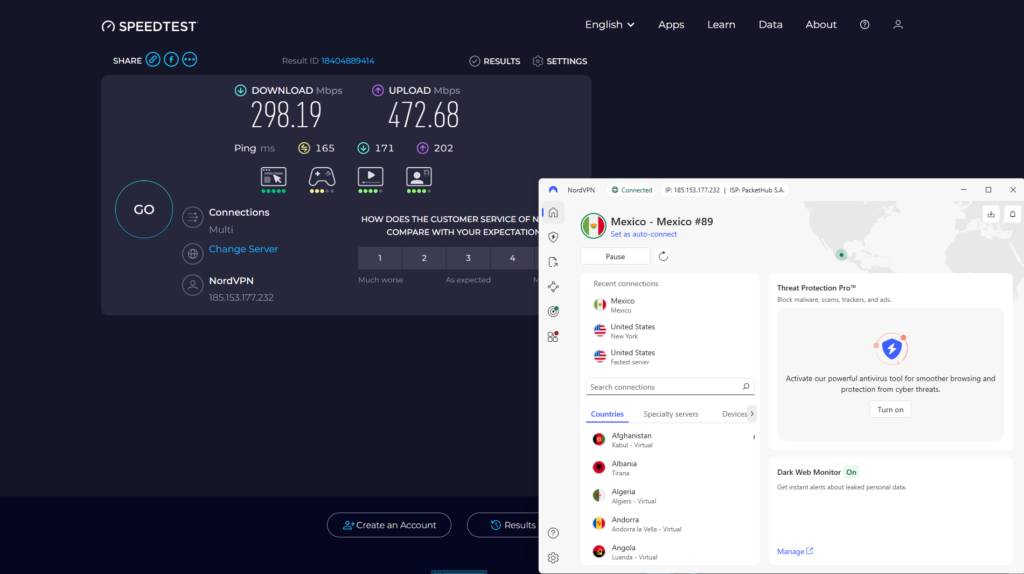Open the Speedtest help icon

[865, 24]
